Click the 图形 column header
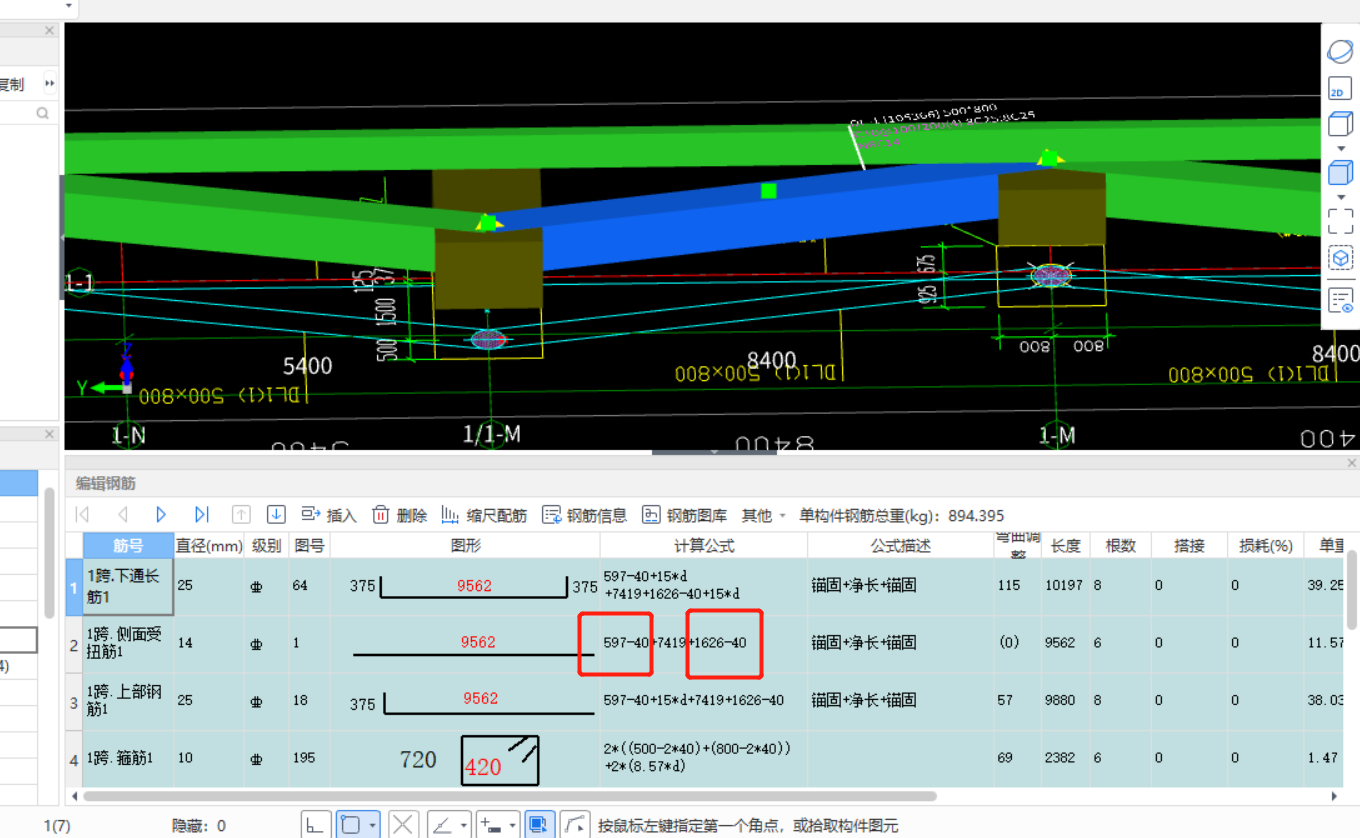 coord(465,545)
